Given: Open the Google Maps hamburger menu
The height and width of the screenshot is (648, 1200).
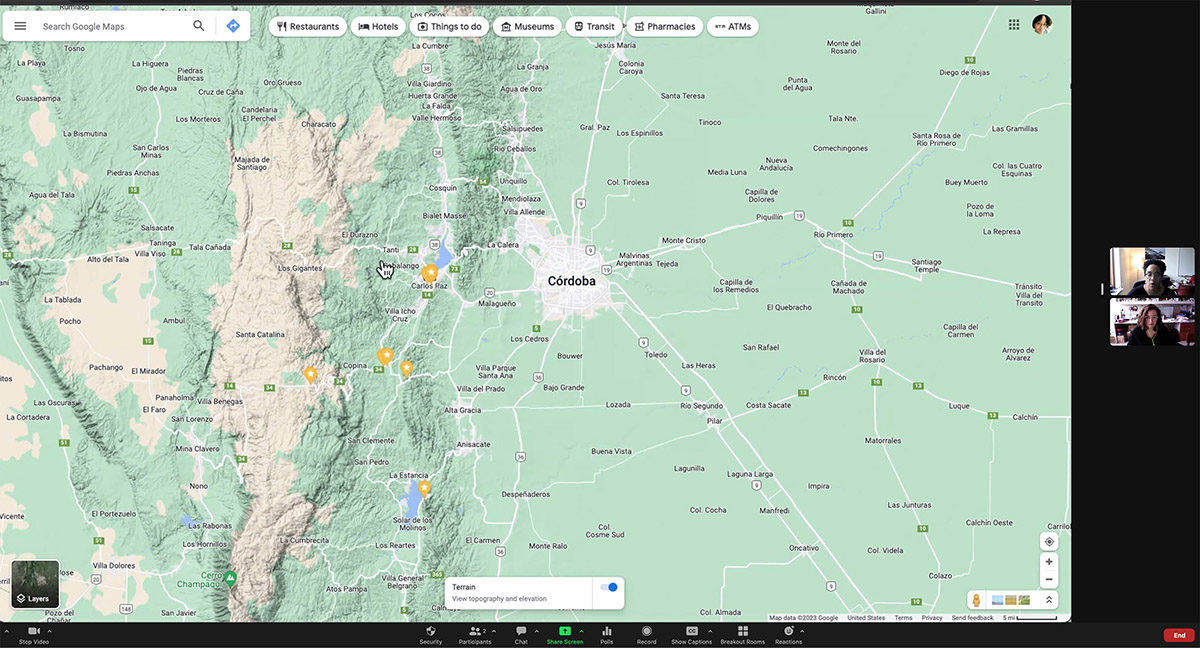Looking at the screenshot, I should click(20, 26).
